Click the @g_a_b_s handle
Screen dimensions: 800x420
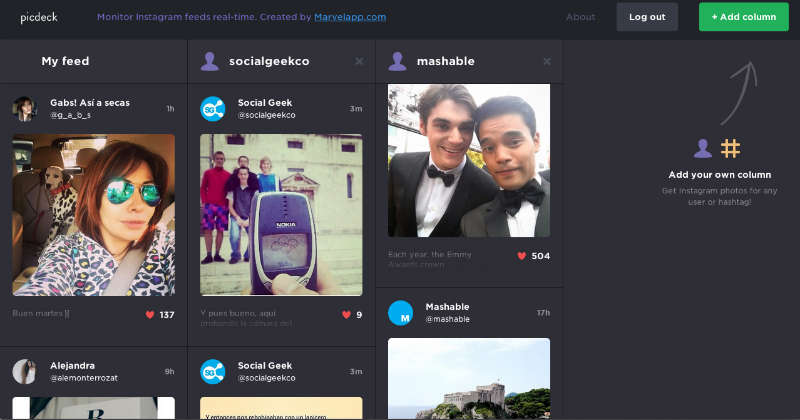70,115
